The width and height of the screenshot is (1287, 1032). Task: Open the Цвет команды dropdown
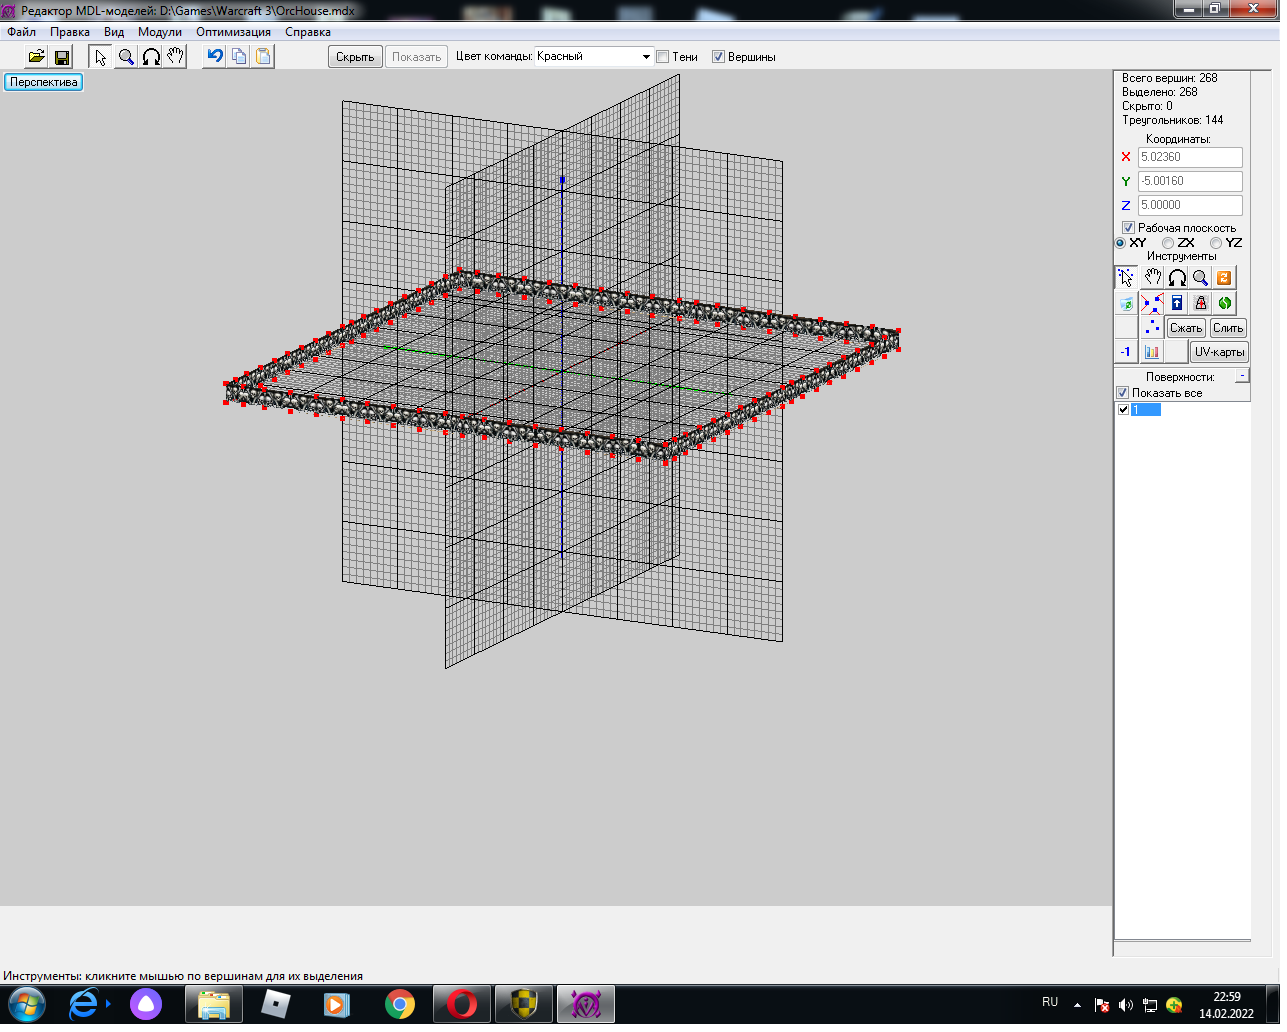646,57
